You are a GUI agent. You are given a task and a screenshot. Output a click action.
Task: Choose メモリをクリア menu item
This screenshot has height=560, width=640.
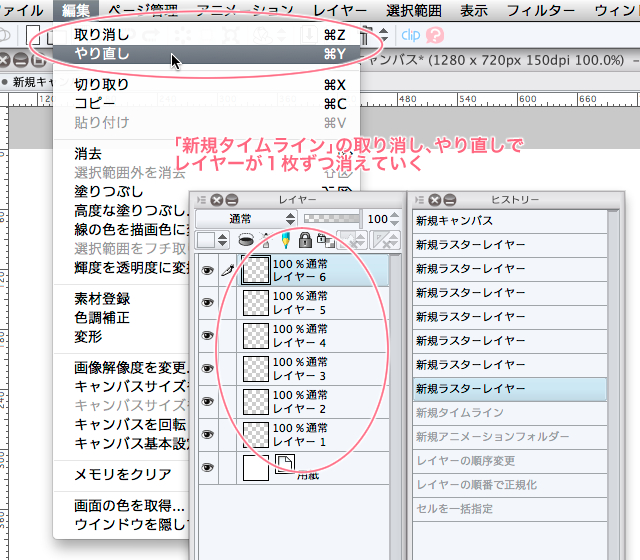(122, 474)
